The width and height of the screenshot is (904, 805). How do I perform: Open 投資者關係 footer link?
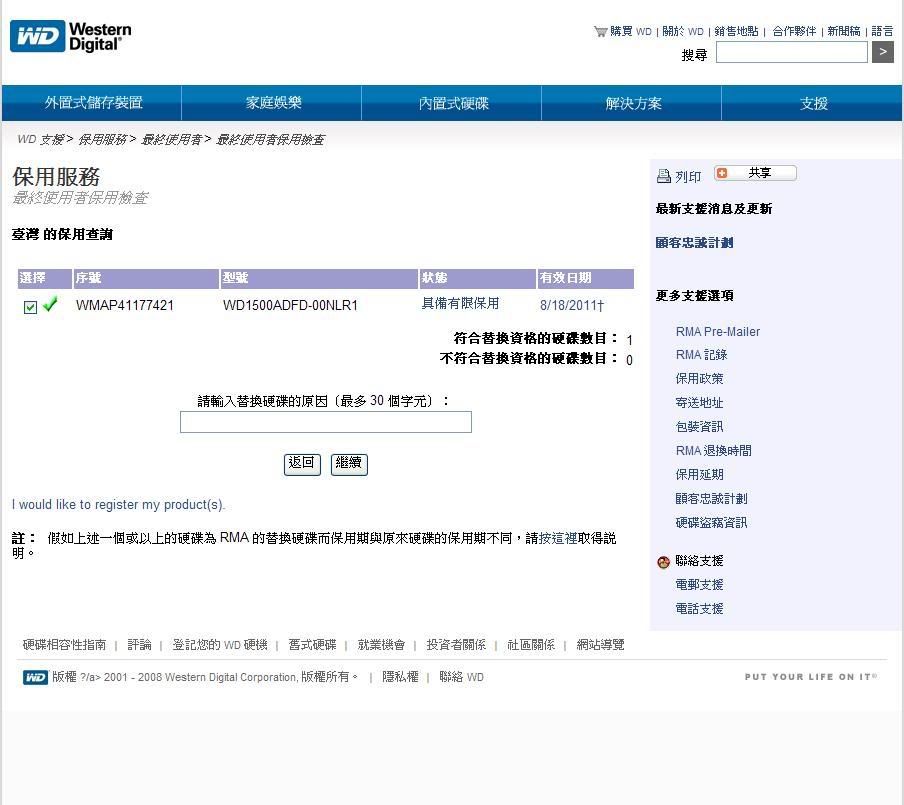pos(456,645)
